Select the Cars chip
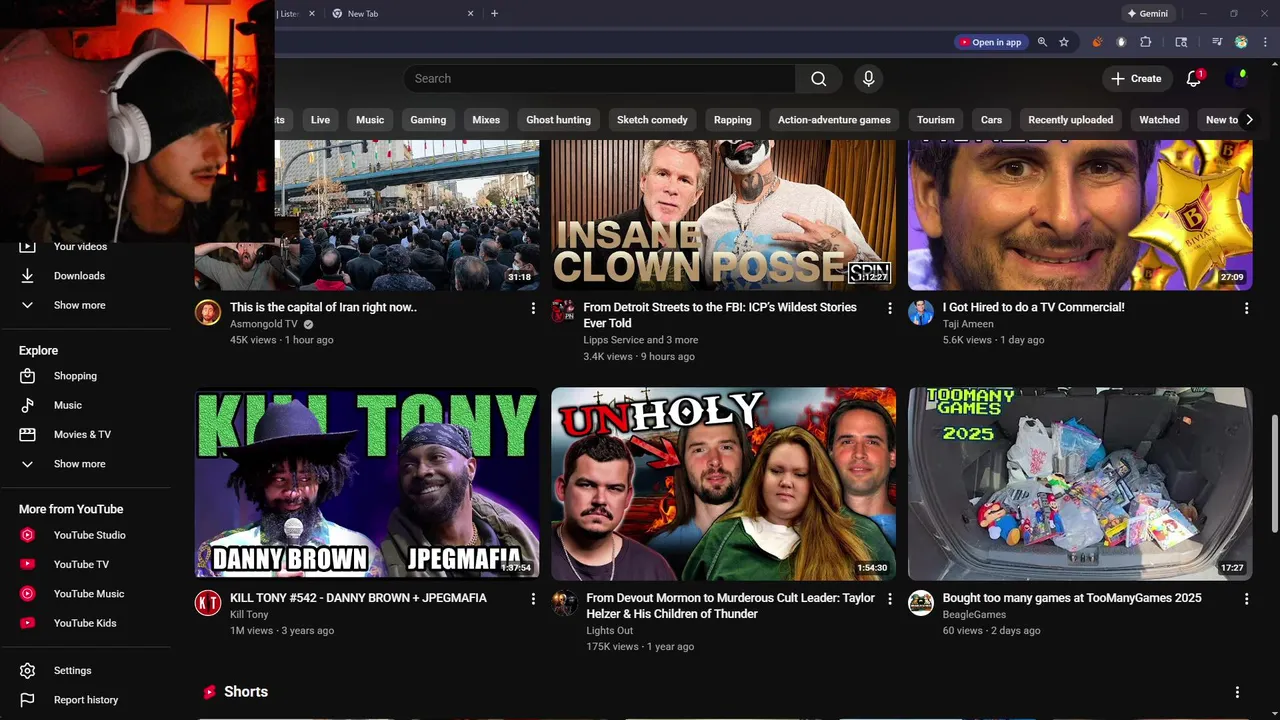 click(991, 120)
